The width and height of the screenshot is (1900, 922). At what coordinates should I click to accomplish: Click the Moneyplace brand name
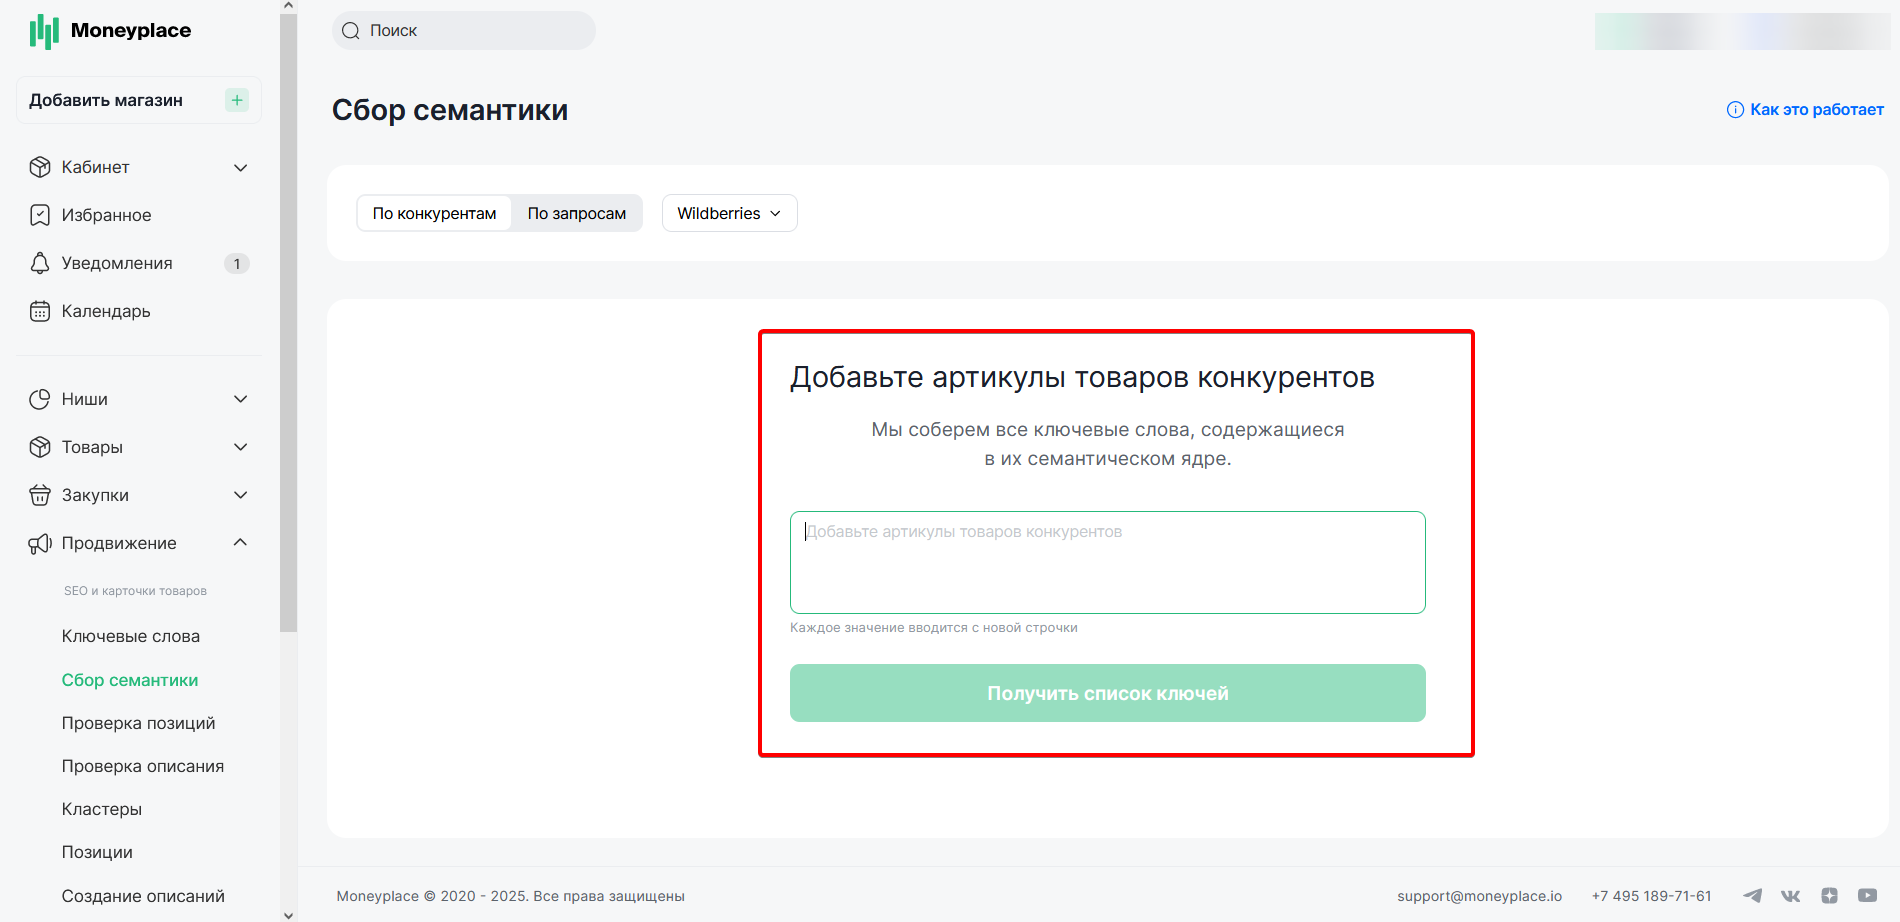click(x=131, y=30)
